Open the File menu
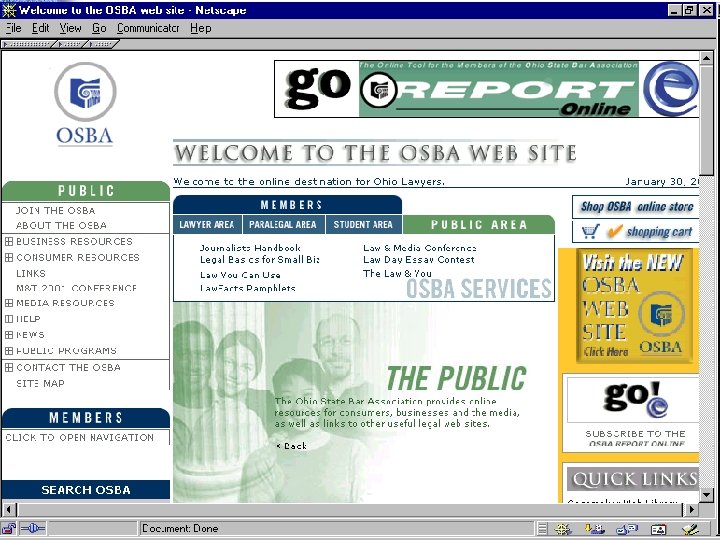Screen dimensions: 720x540 pyautogui.click(x=14, y=28)
